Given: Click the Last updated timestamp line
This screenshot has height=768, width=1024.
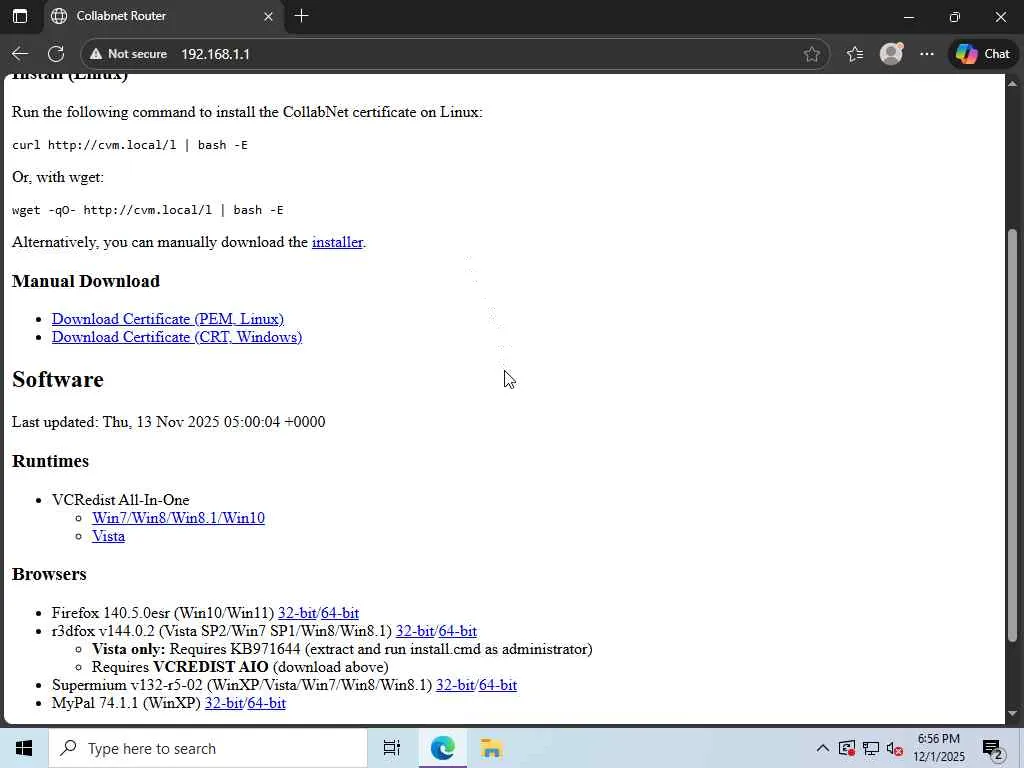Looking at the screenshot, I should 168,422.
